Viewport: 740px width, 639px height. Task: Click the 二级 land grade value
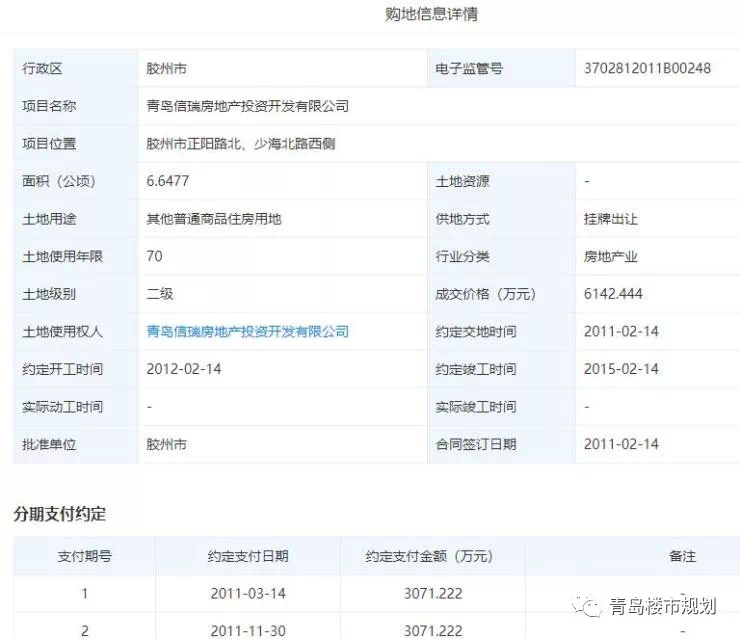pyautogui.click(x=160, y=294)
